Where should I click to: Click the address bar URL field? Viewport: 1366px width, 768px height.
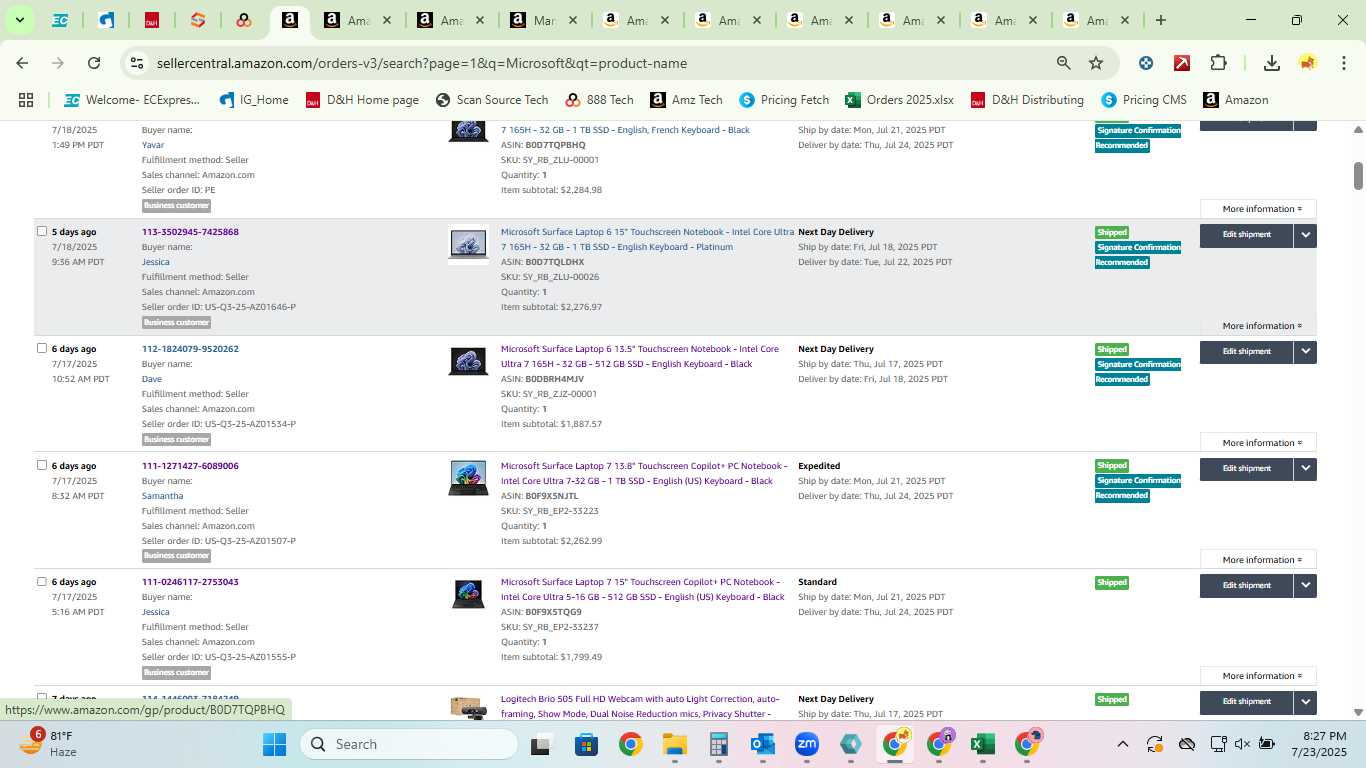click(600, 63)
